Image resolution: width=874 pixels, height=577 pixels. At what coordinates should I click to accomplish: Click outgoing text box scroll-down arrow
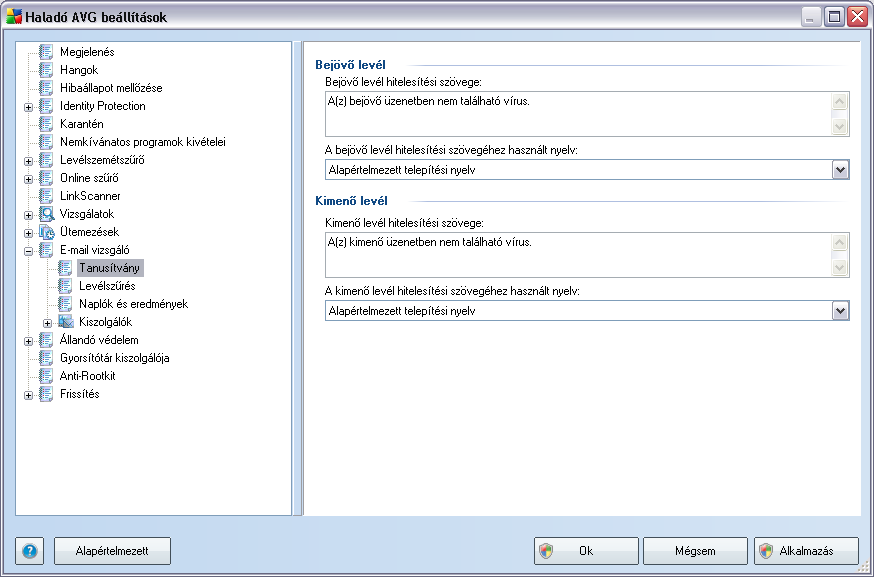point(839,268)
